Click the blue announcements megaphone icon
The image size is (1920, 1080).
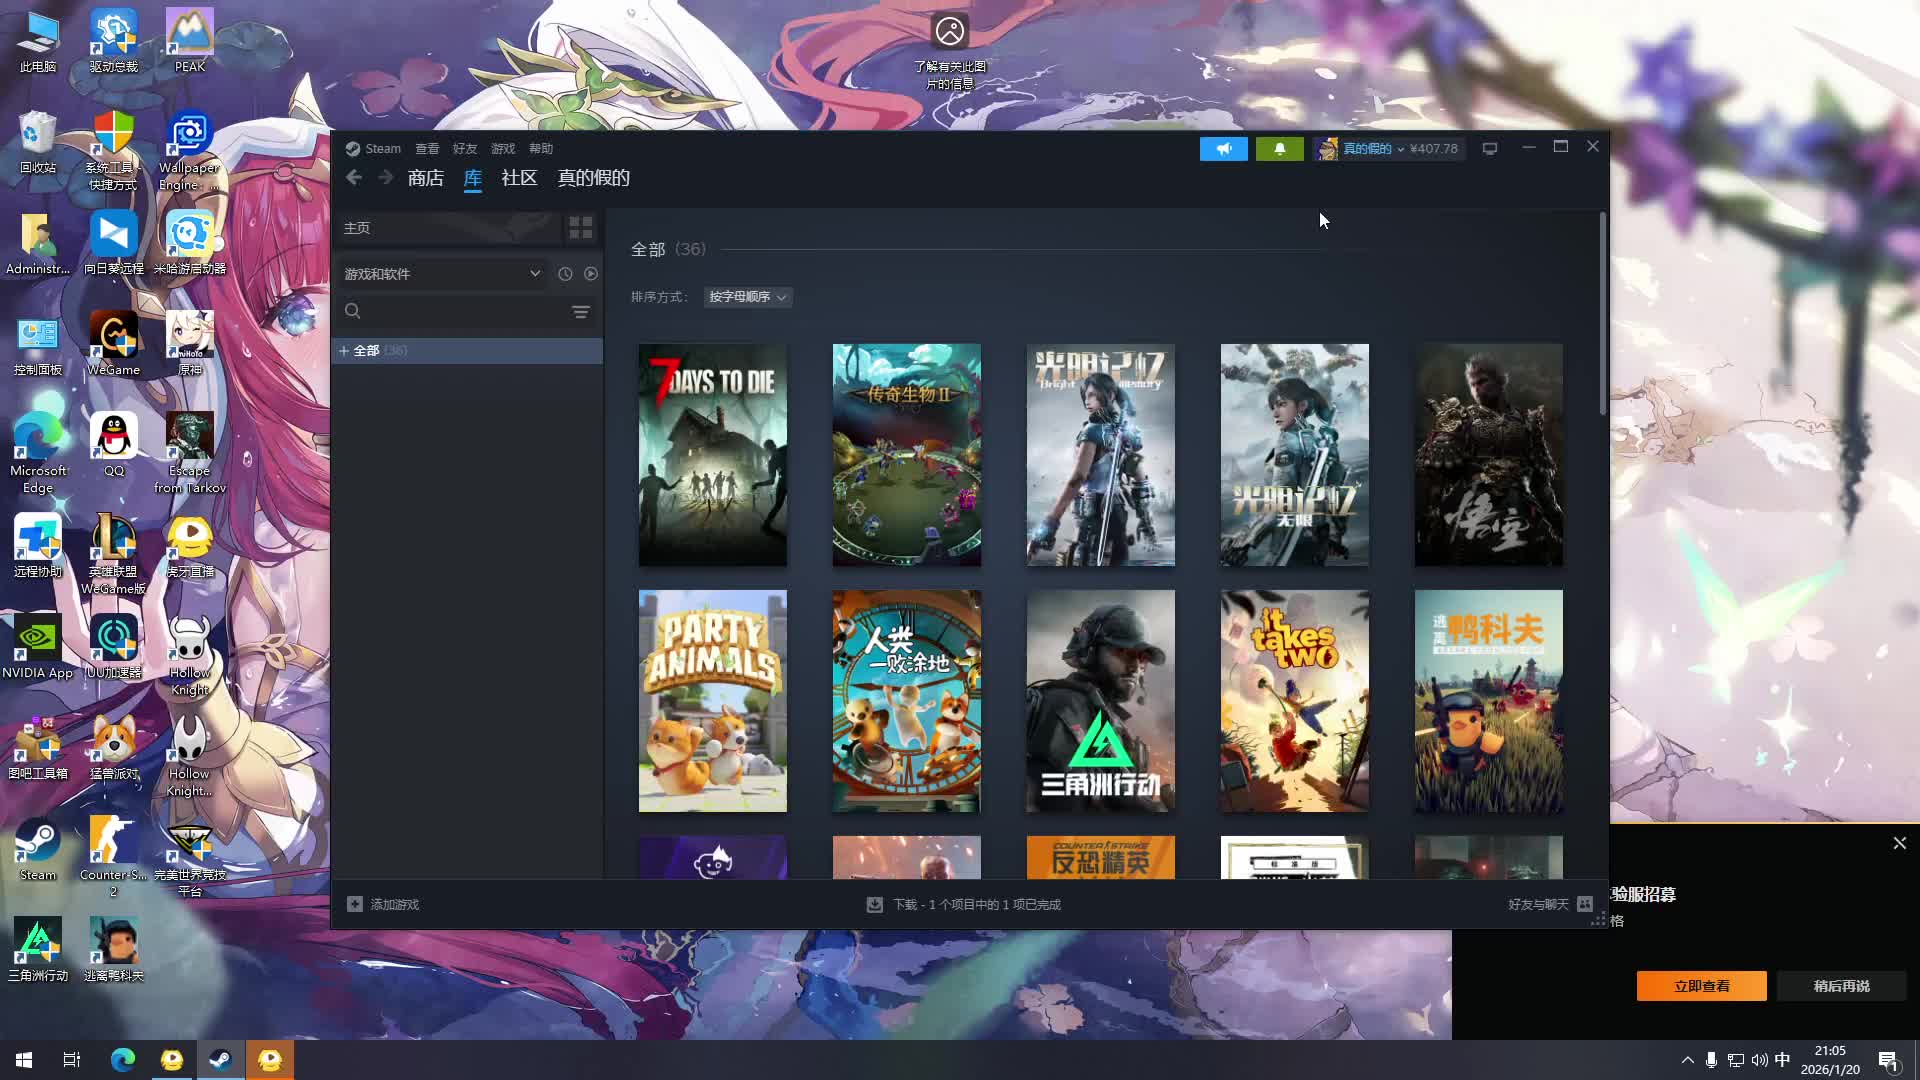(1223, 149)
